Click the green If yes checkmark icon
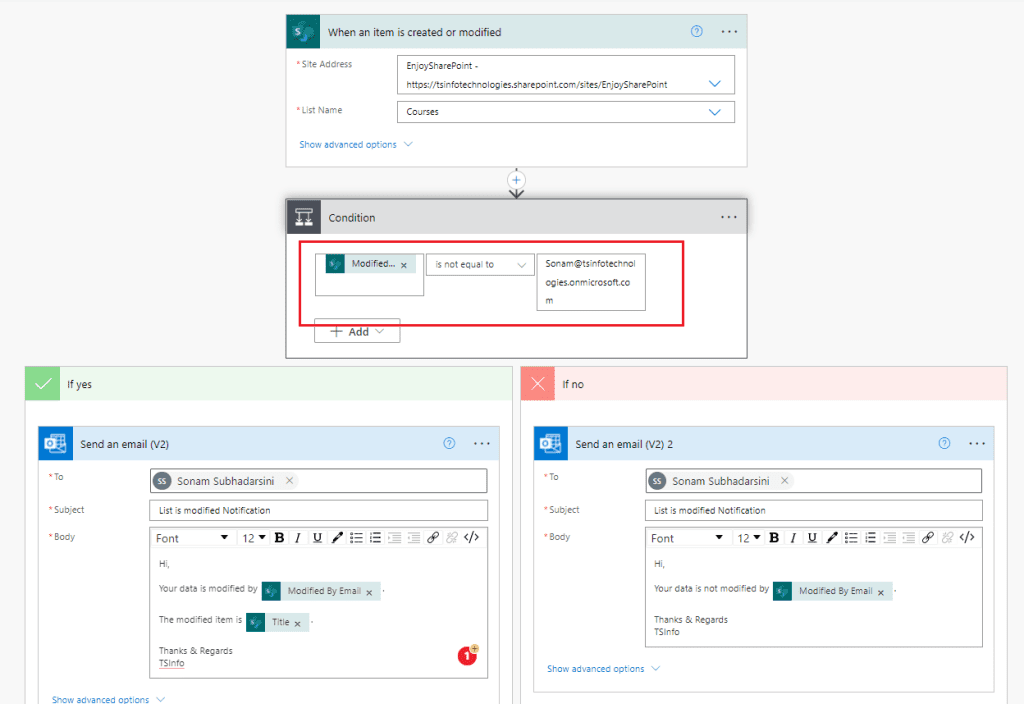 (x=42, y=383)
